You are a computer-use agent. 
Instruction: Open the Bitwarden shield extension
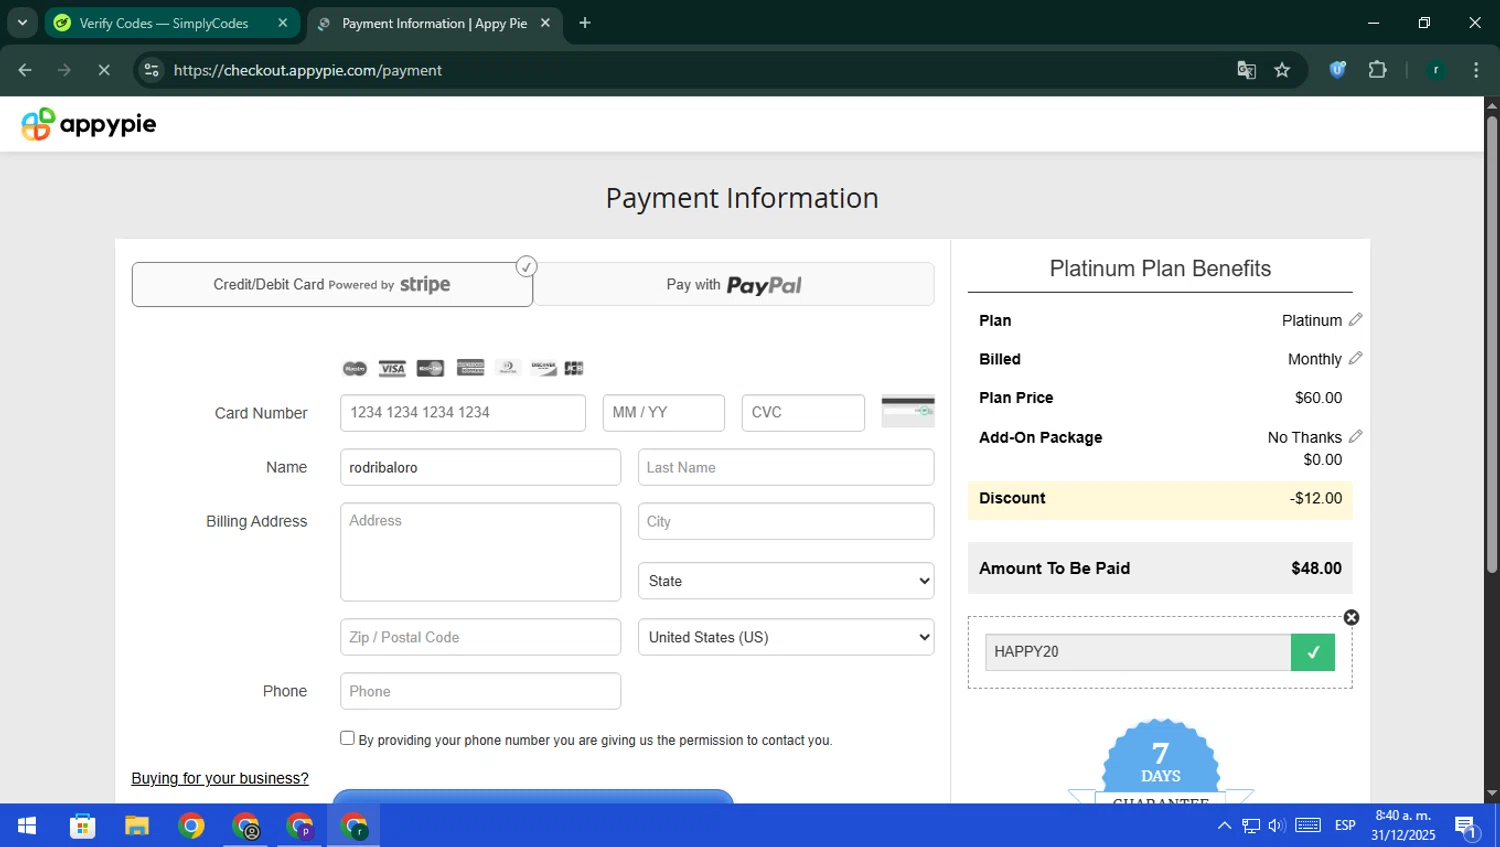1337,70
